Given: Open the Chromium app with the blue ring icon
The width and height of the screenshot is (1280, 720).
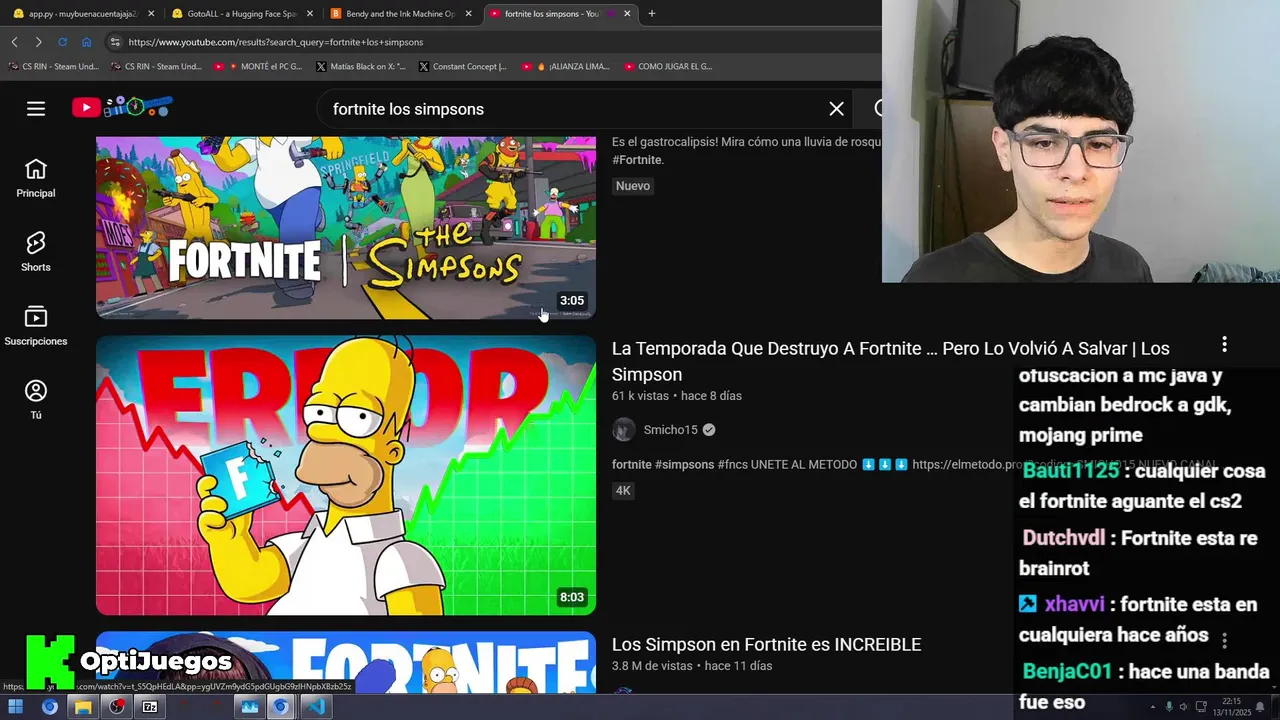Looking at the screenshot, I should click(x=49, y=707).
